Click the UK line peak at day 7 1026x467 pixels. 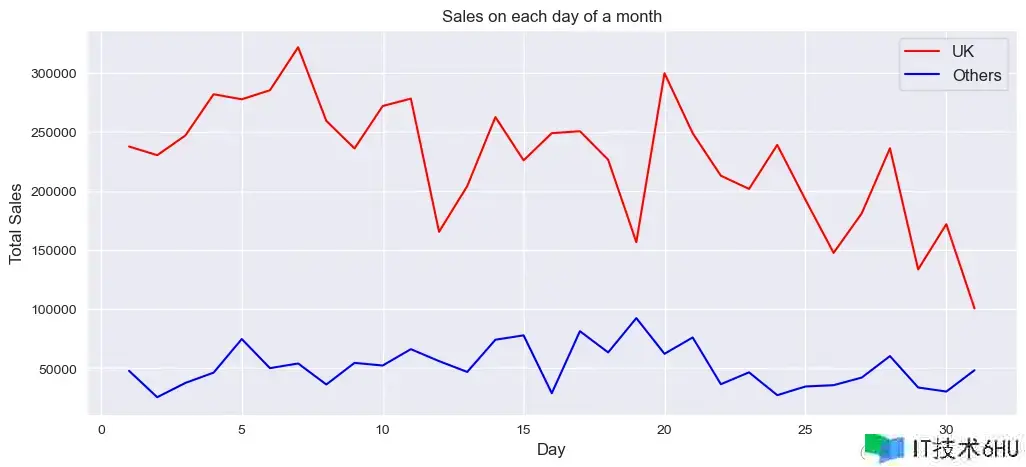tap(298, 47)
